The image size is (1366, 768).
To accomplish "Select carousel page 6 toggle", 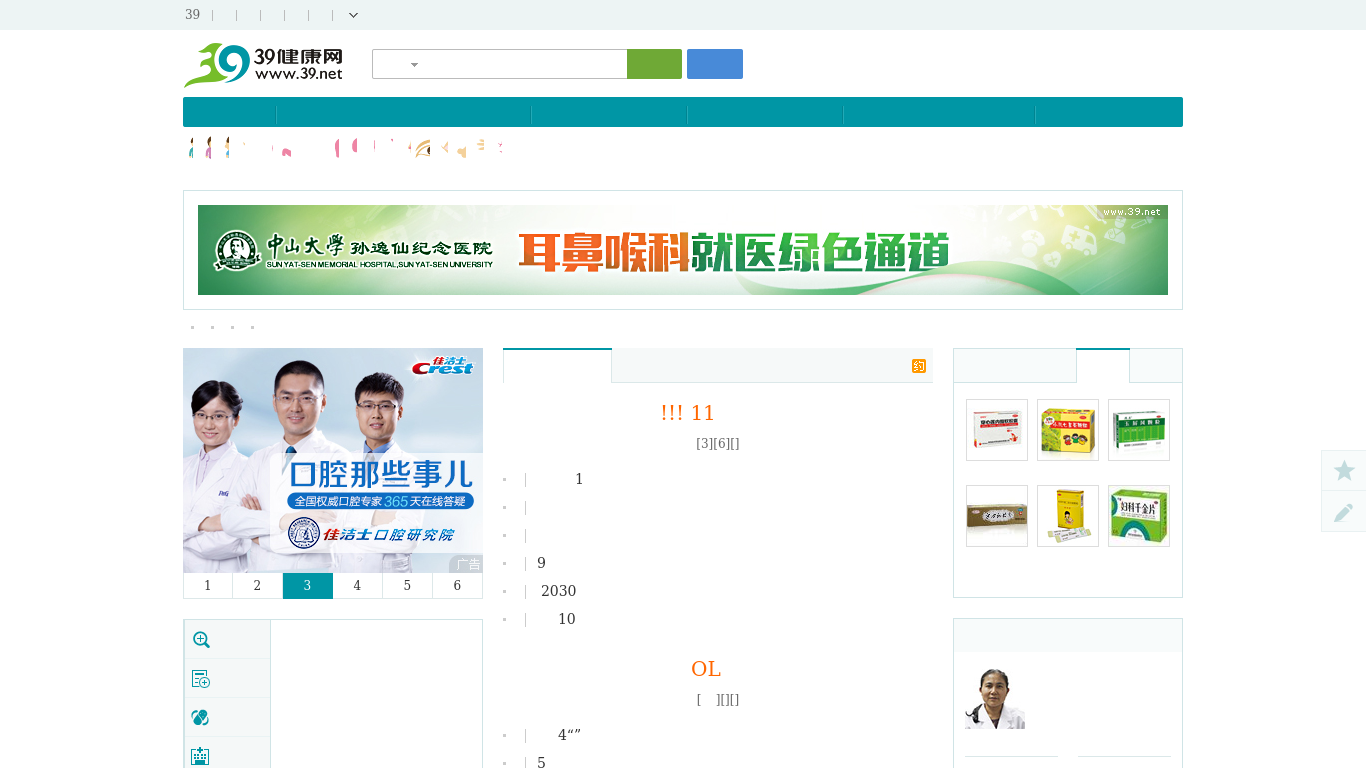I will (457, 585).
